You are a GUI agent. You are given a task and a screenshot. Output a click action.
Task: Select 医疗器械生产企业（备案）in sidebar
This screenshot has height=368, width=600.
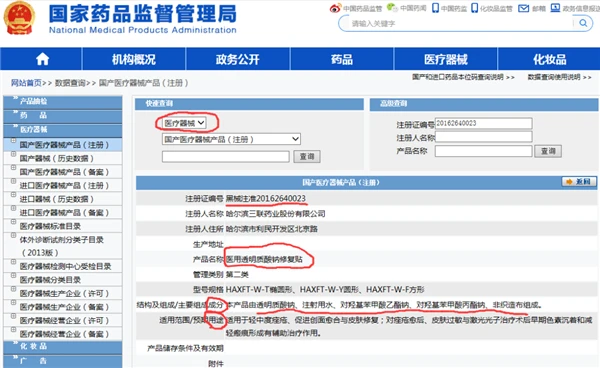64,307
